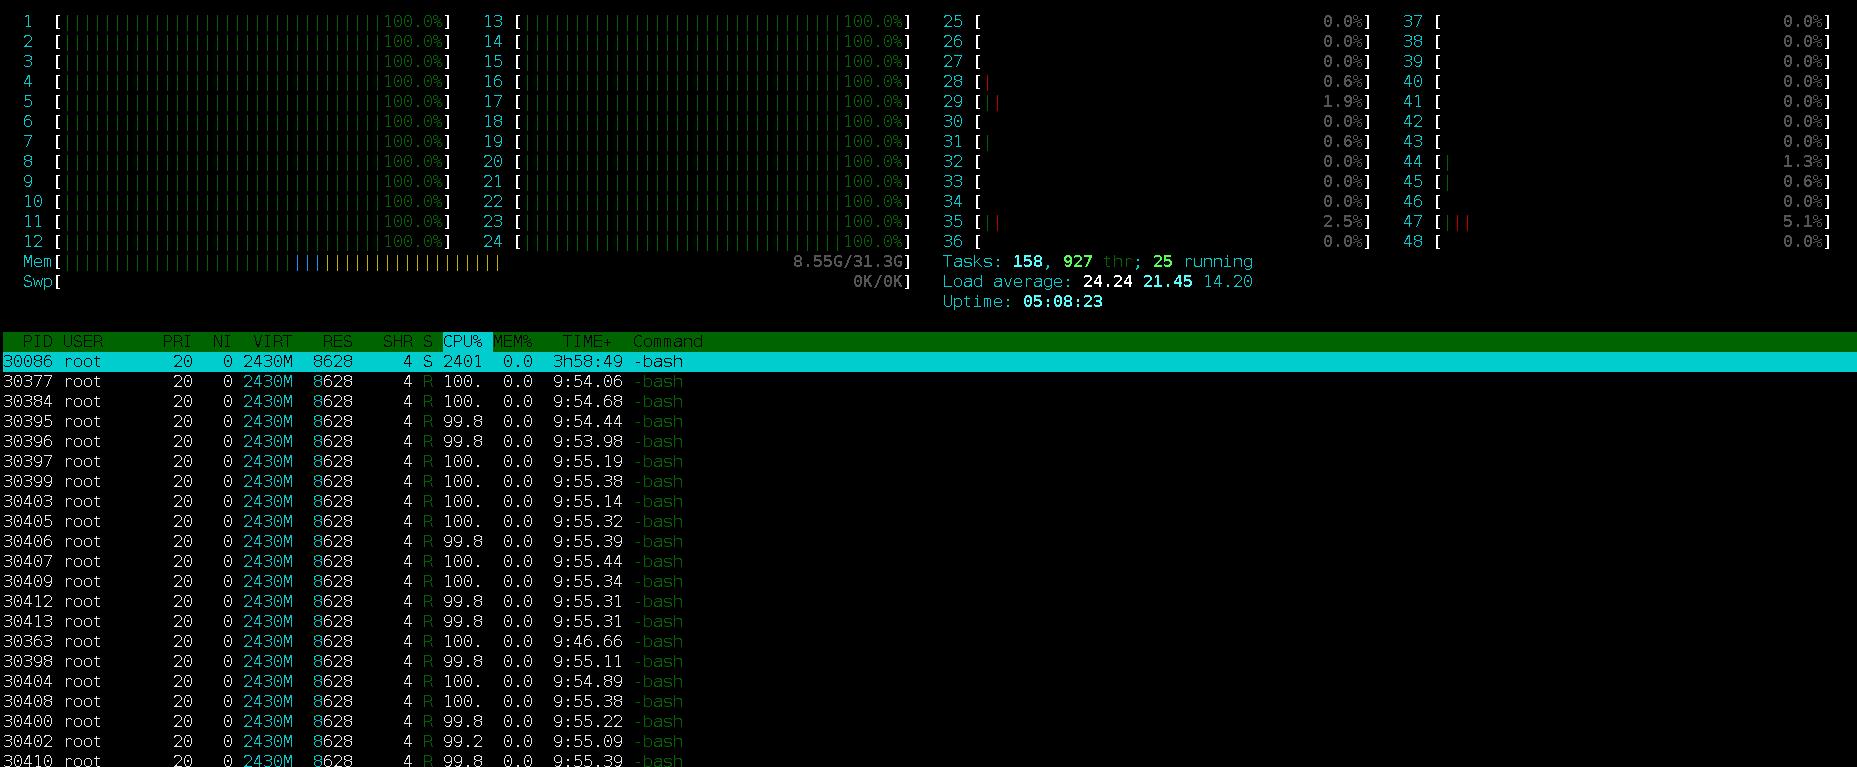Click CPU 35 meter showing 2.5%

(1157, 221)
